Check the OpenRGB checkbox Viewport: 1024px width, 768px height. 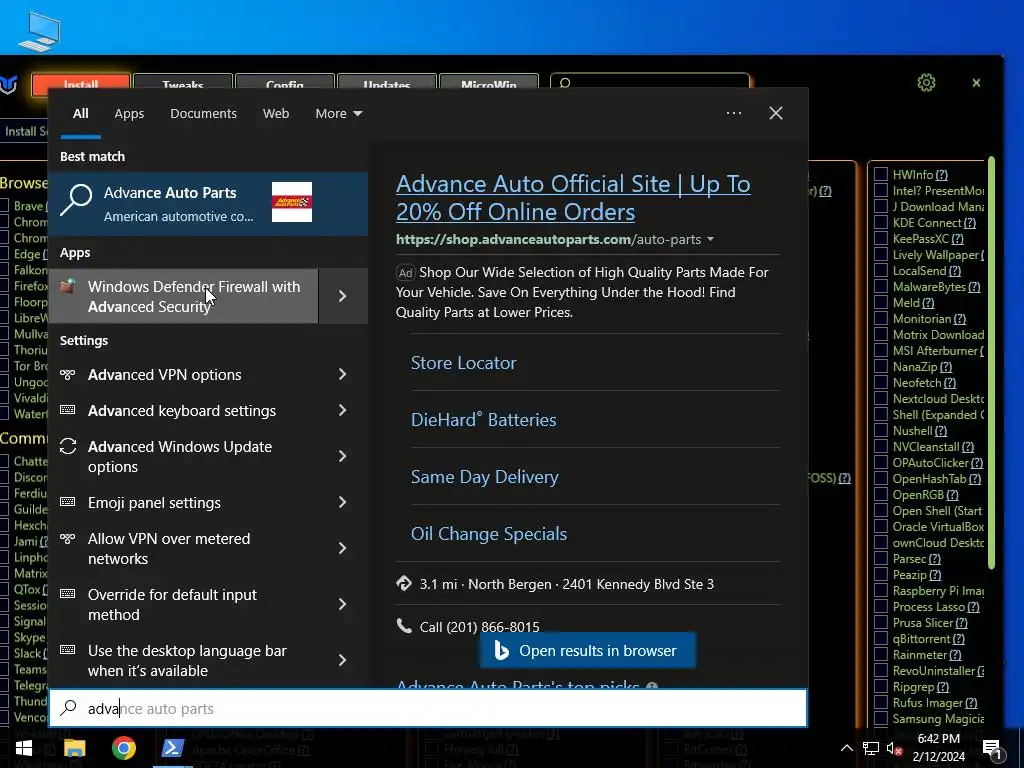[x=881, y=495]
